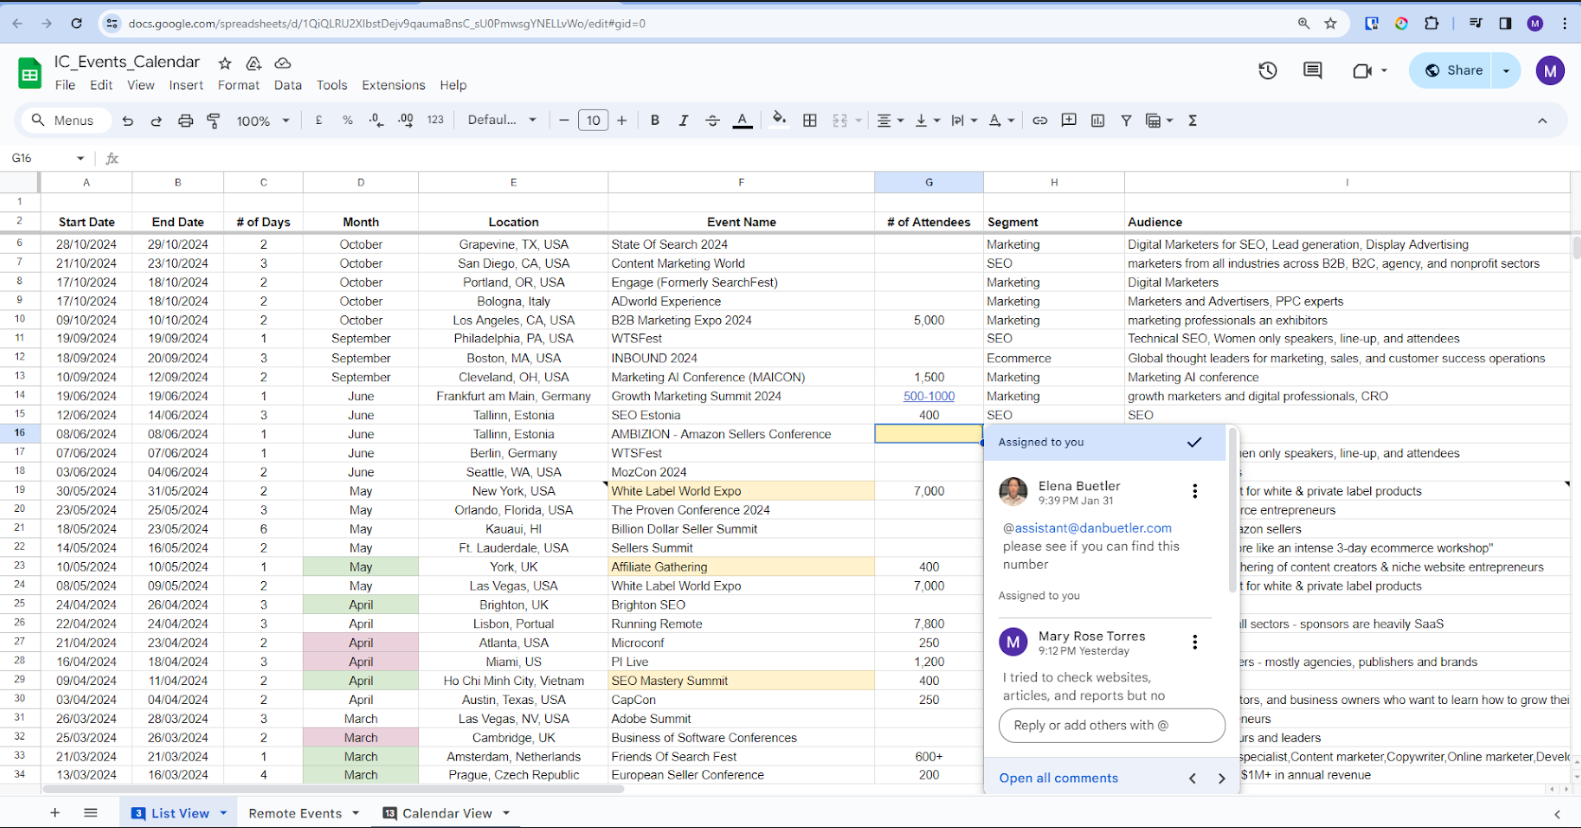
Task: Decrease decimal places
Action: click(x=376, y=120)
